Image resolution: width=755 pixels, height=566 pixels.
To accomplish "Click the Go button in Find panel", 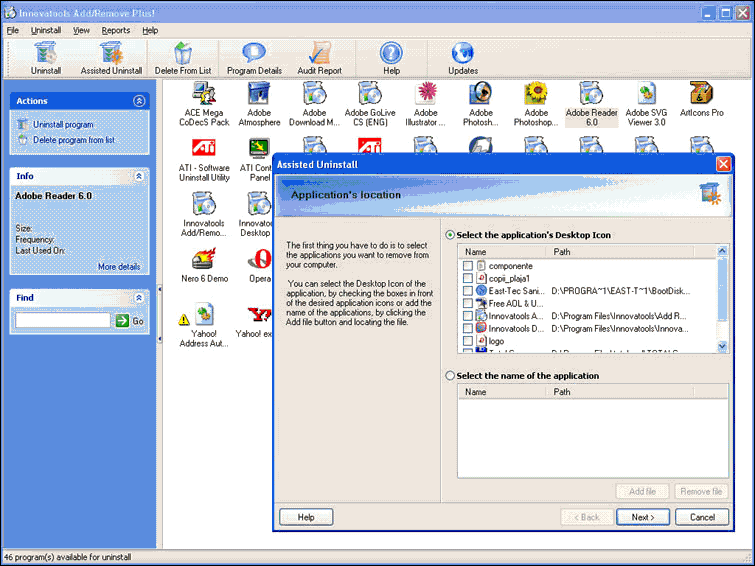I will 130,321.
